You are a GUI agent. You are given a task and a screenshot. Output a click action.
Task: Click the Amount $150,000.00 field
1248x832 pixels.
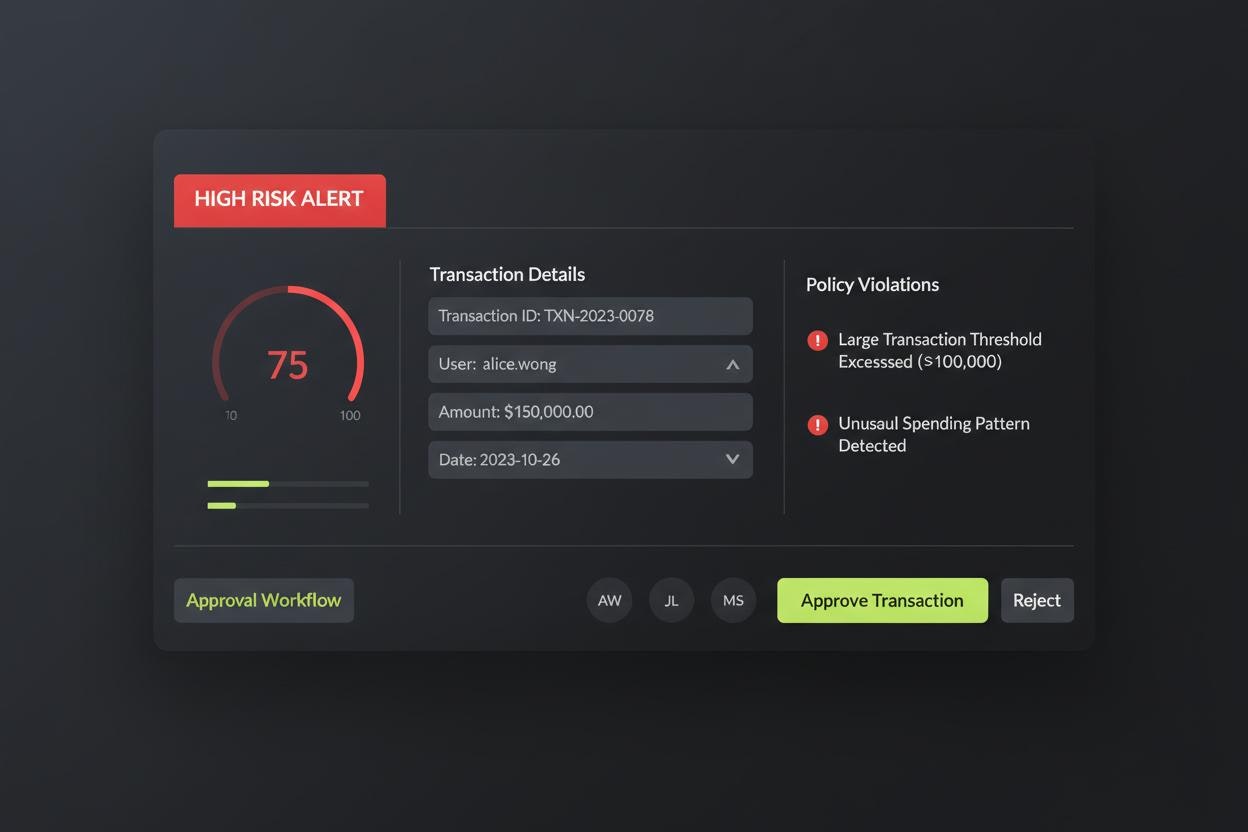coord(590,412)
